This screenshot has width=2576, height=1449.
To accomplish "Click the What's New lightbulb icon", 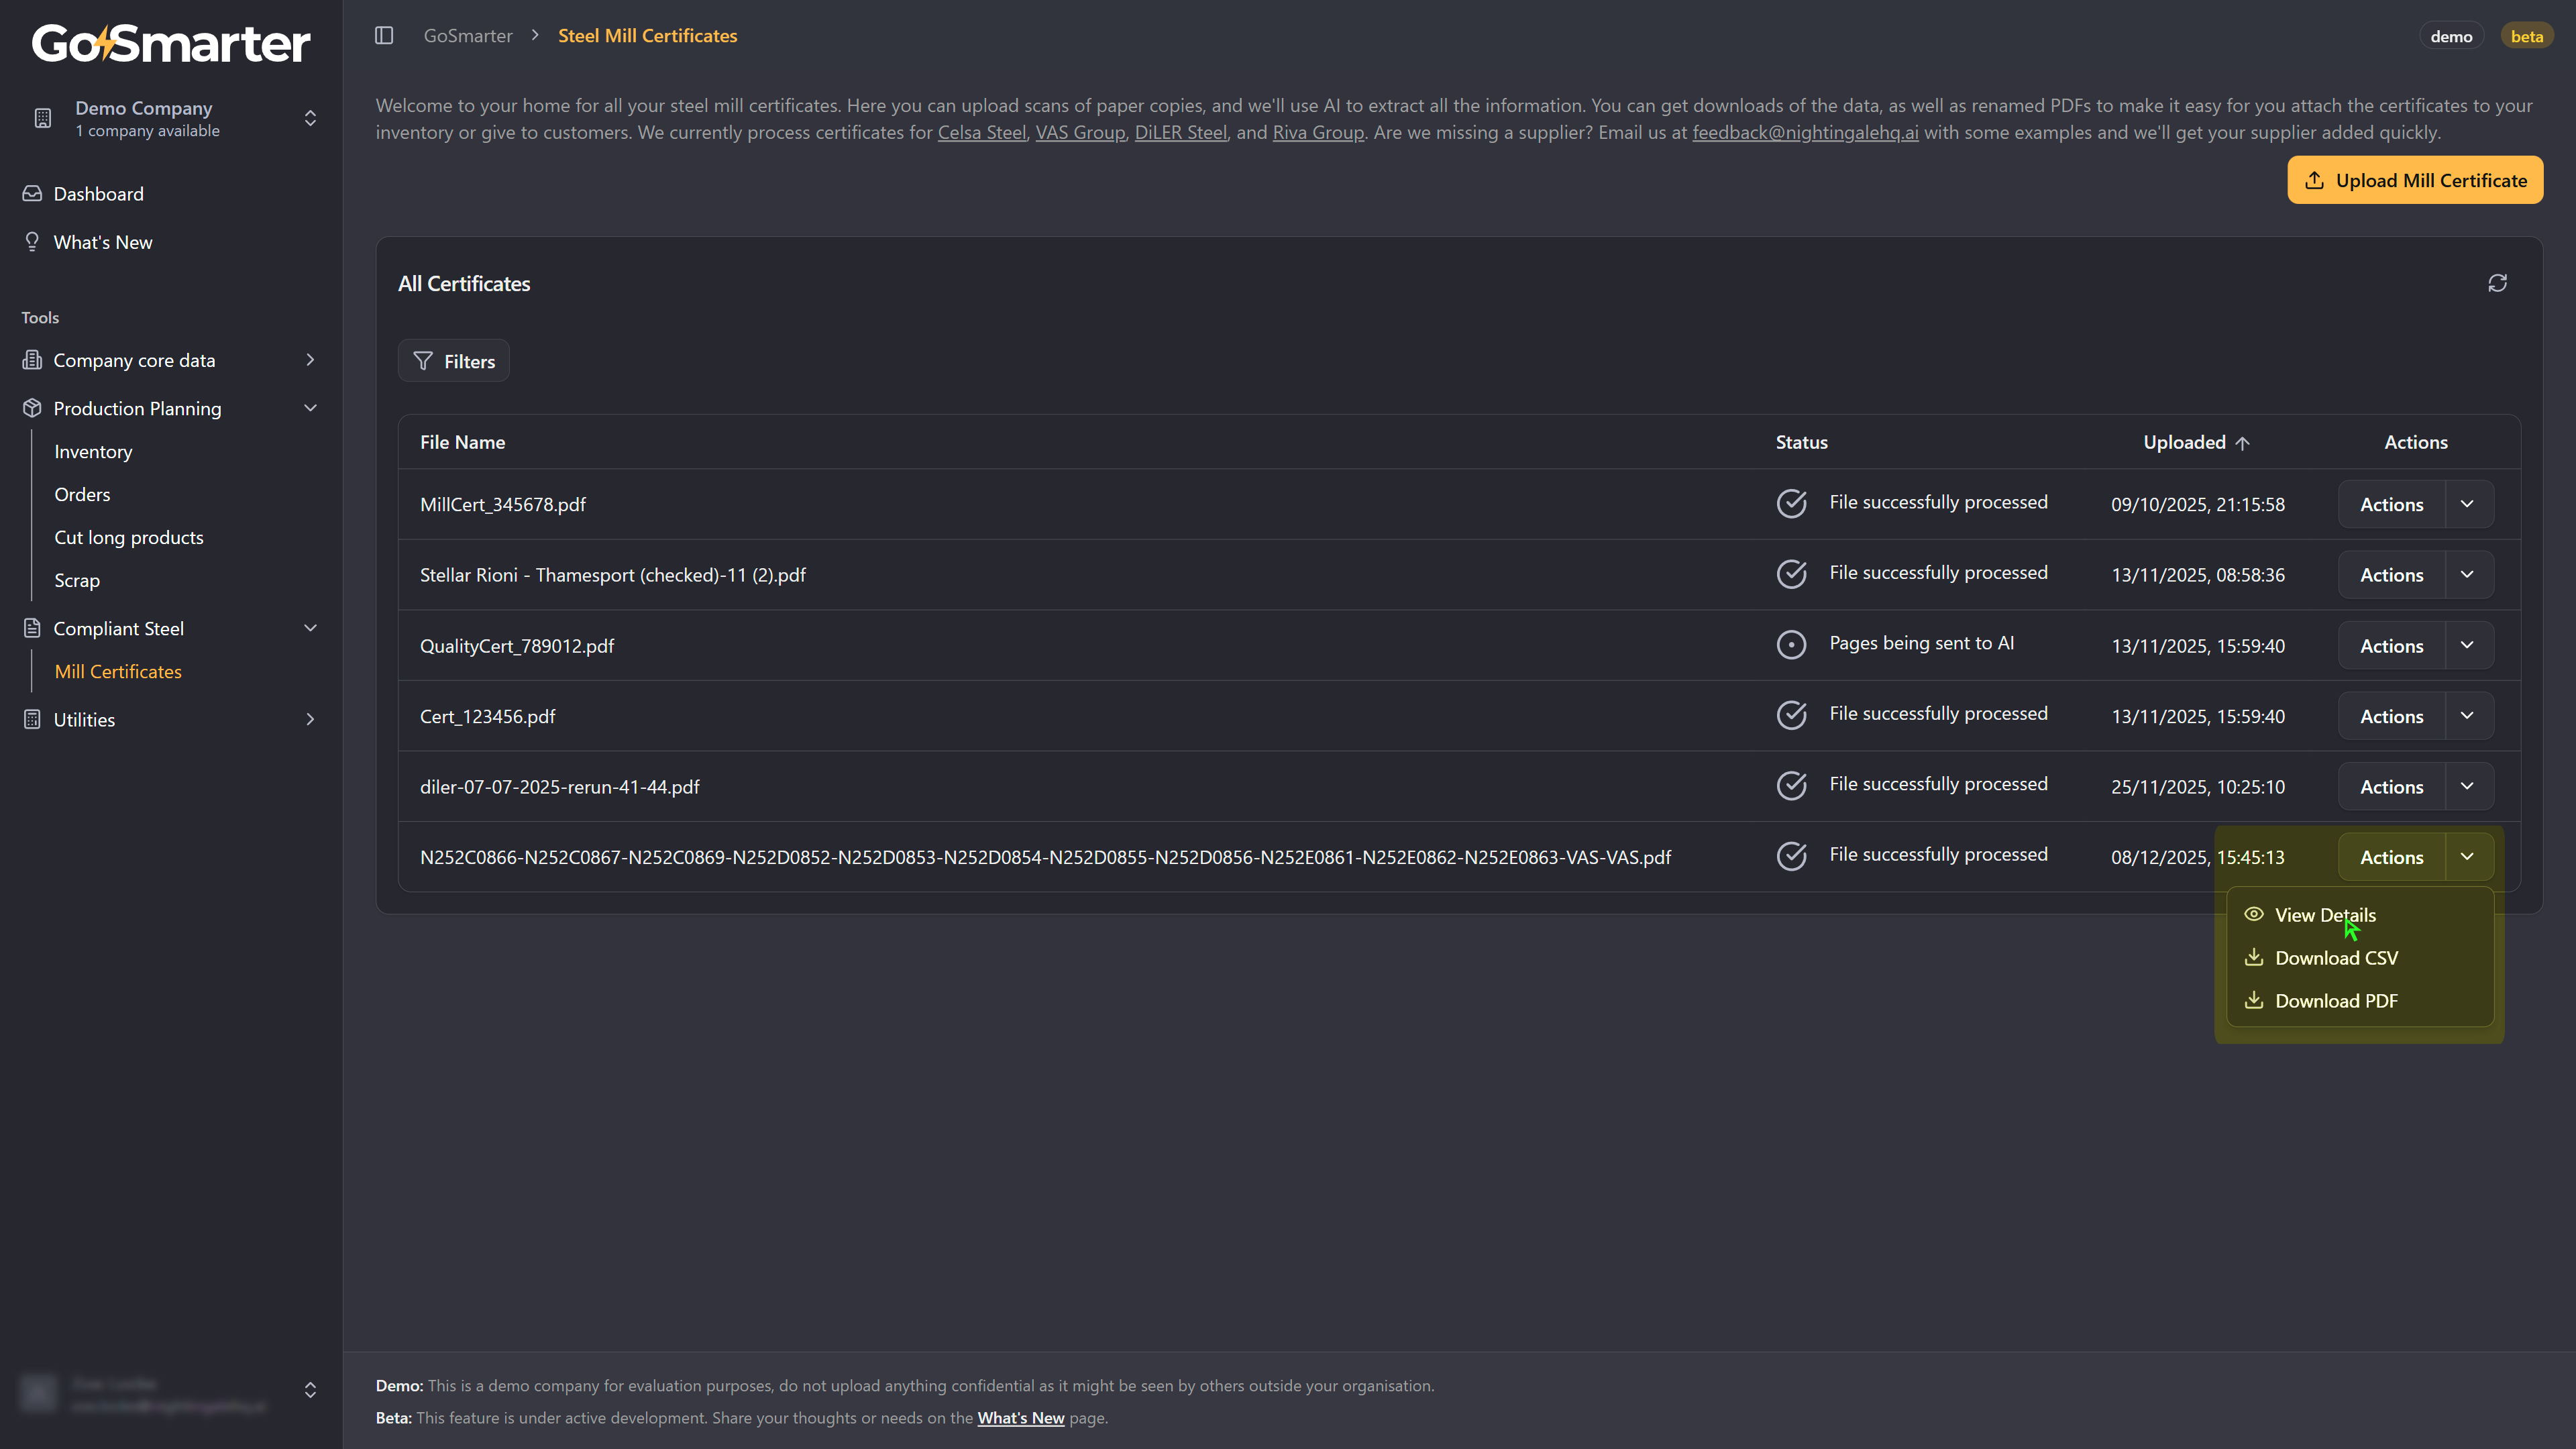I will point(32,242).
